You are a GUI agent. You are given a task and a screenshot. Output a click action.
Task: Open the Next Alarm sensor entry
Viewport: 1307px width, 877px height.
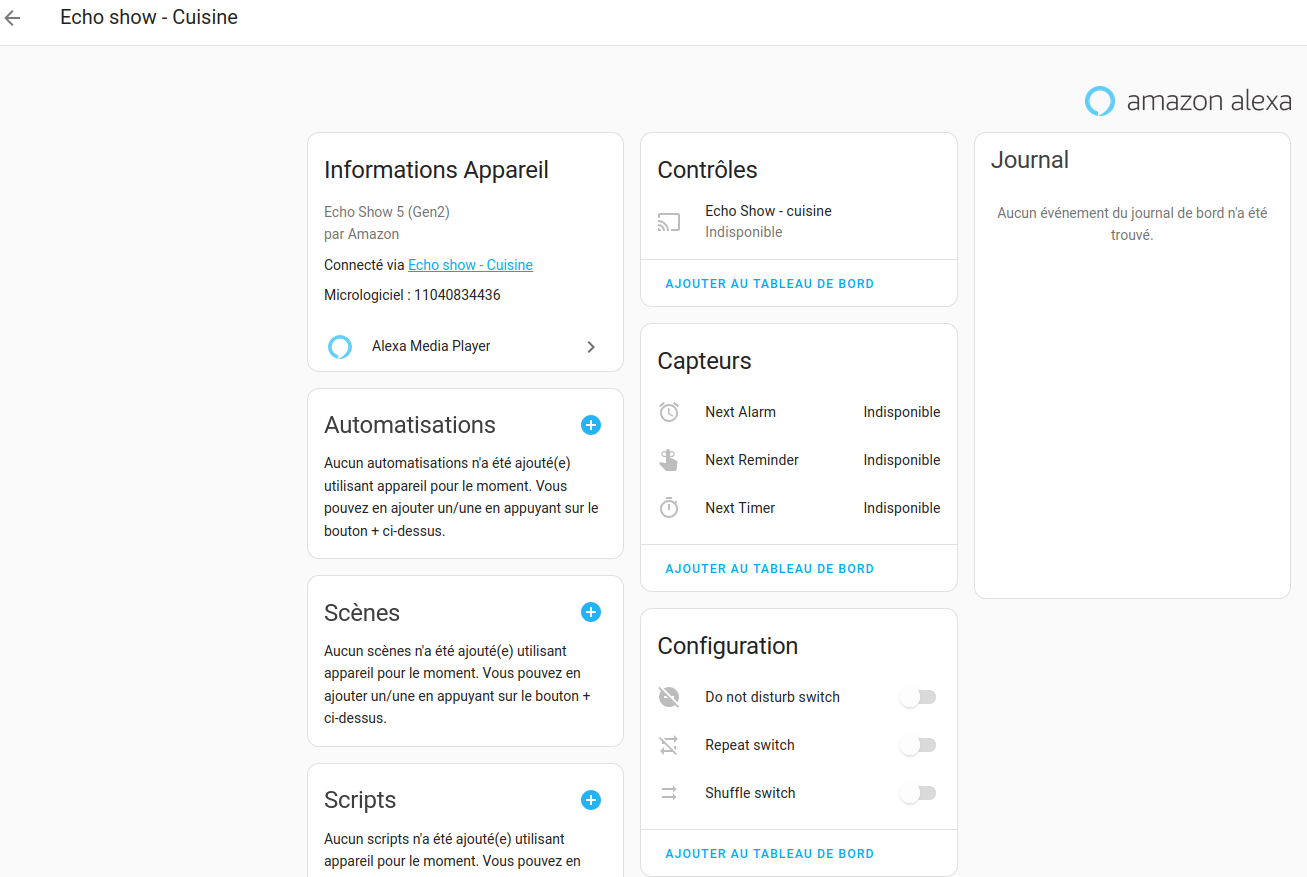pos(799,412)
